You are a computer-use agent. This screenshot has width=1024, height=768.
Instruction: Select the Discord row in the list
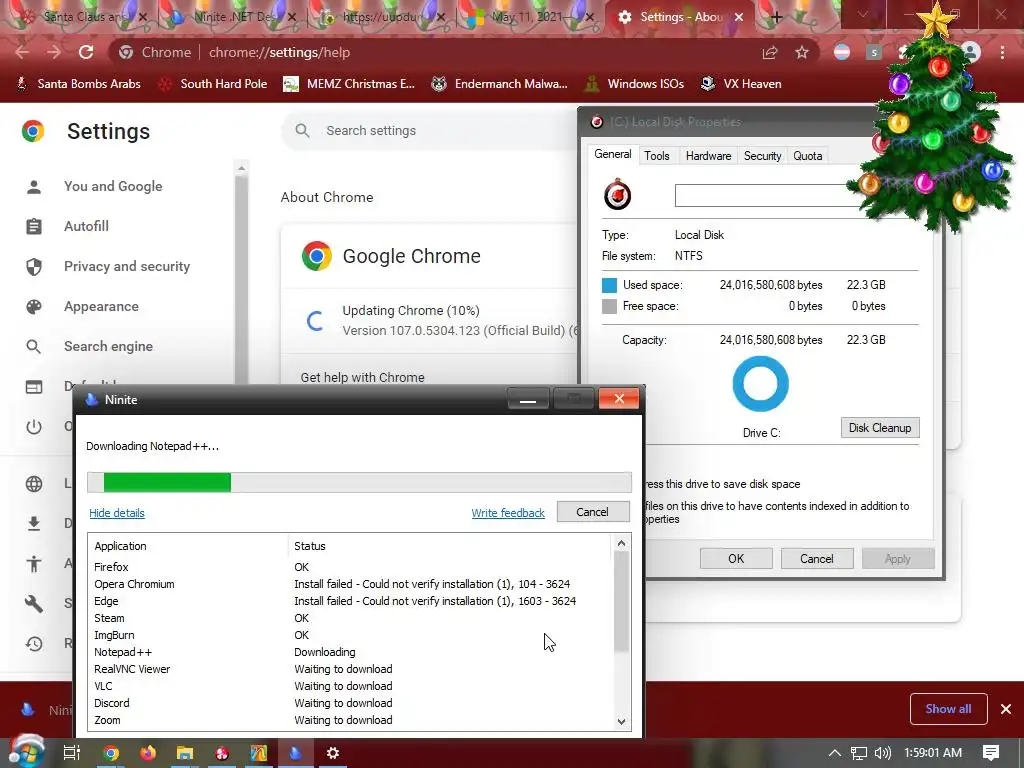[351, 703]
